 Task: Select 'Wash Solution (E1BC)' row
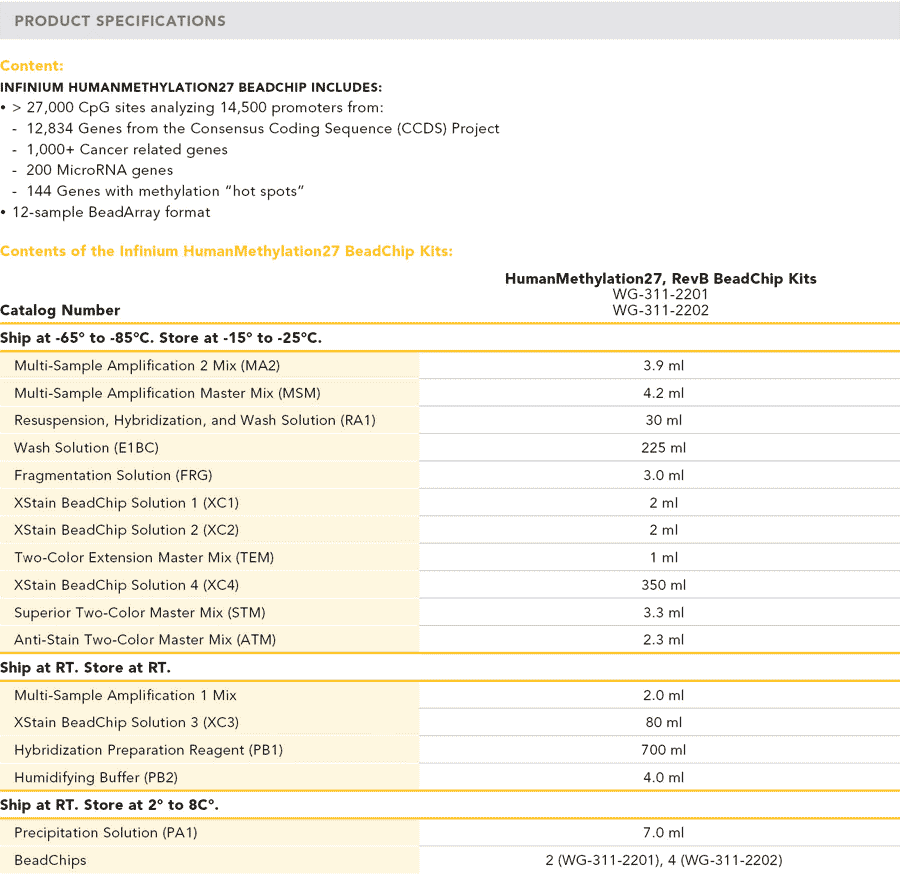450,448
